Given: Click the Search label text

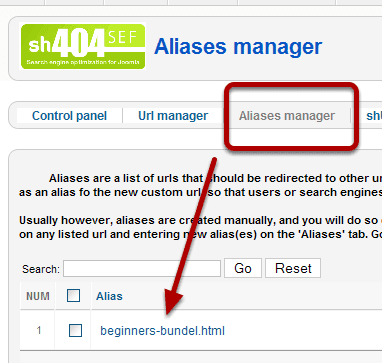Looking at the screenshot, I should [x=41, y=269].
